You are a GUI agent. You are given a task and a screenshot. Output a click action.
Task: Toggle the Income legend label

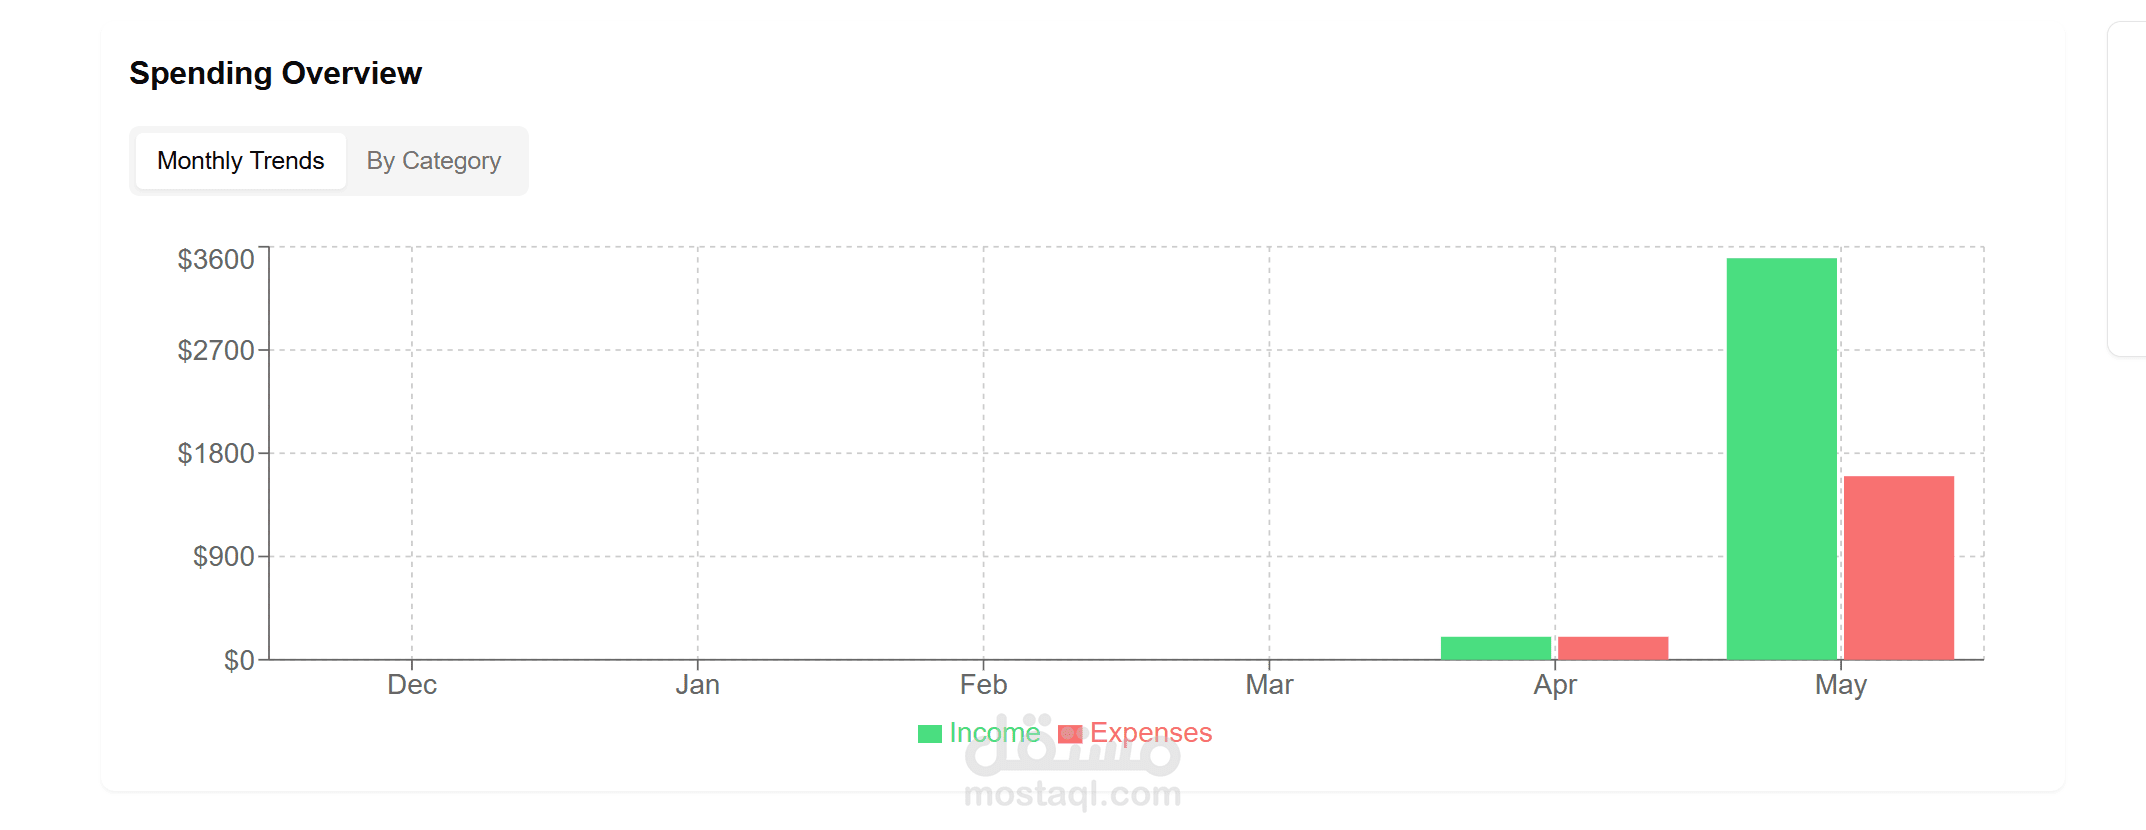tap(995, 733)
